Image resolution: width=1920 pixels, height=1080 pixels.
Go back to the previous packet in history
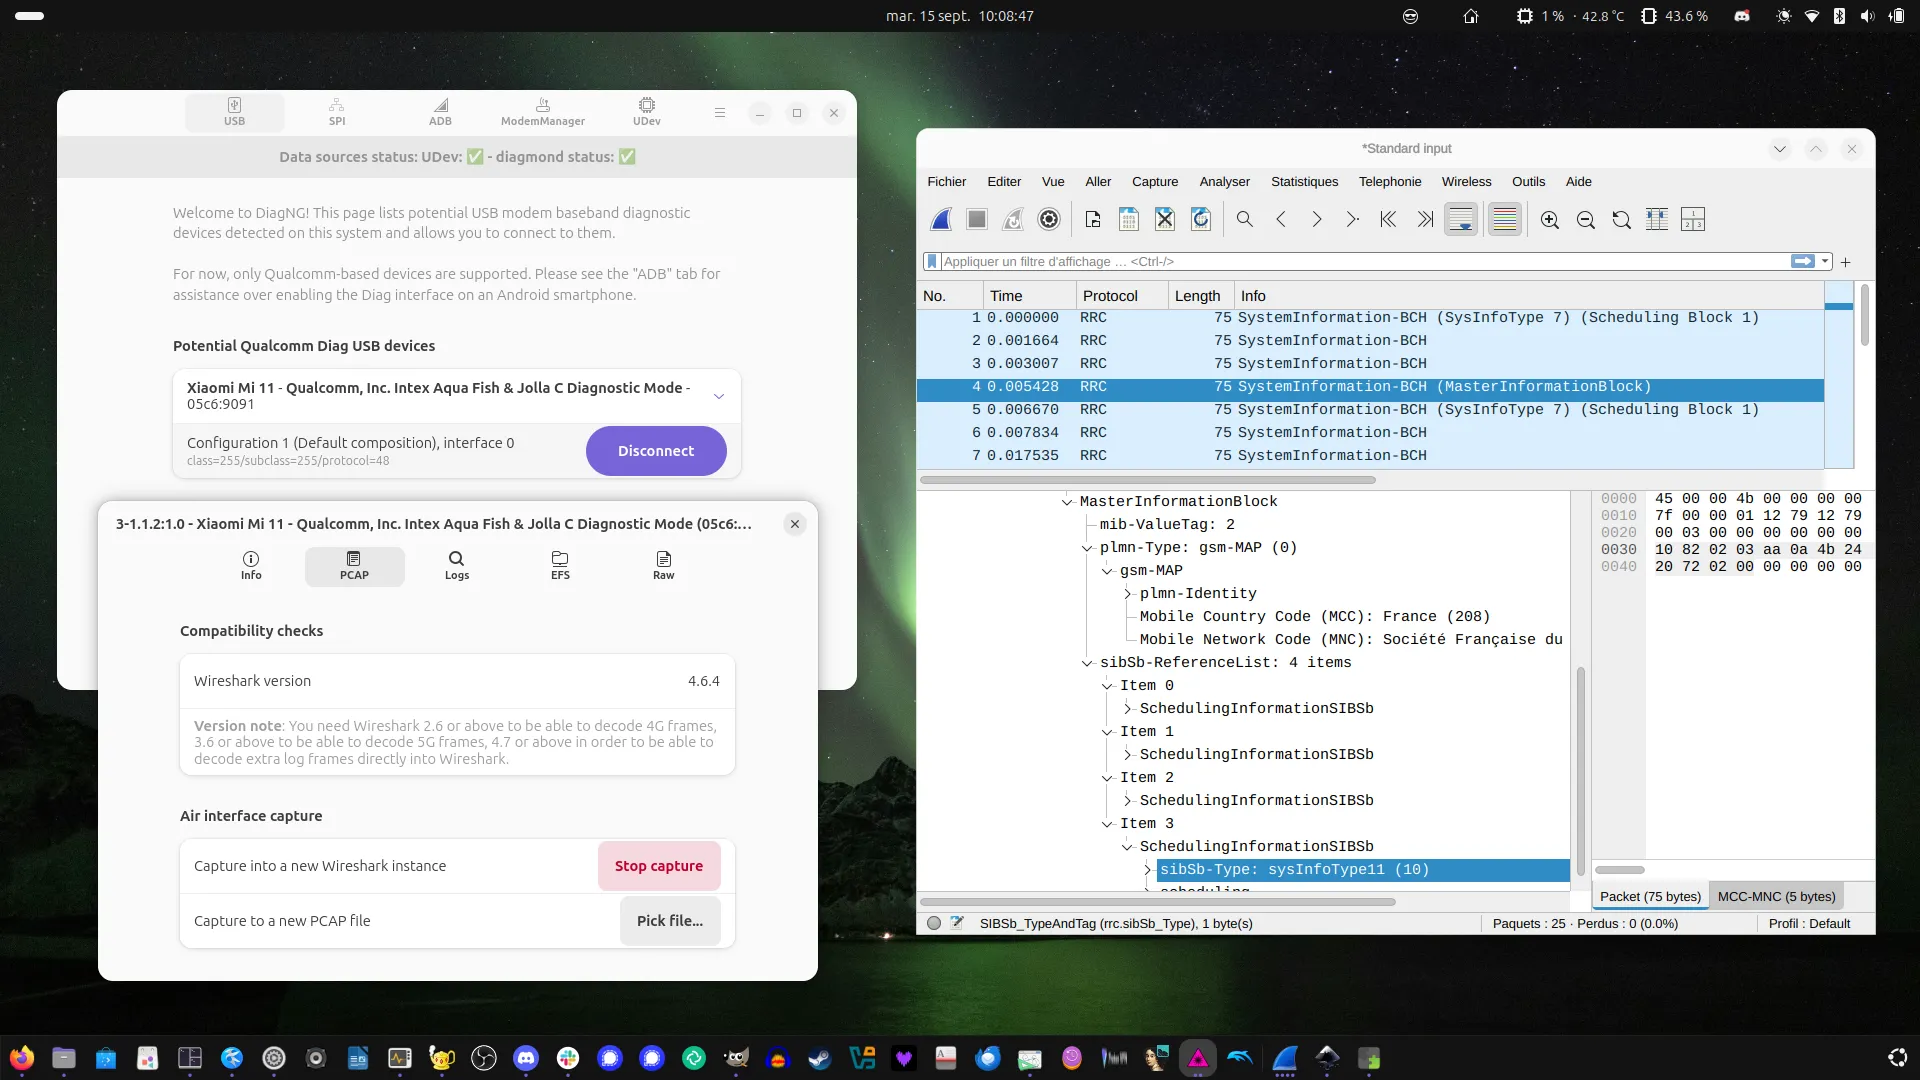pos(1281,219)
